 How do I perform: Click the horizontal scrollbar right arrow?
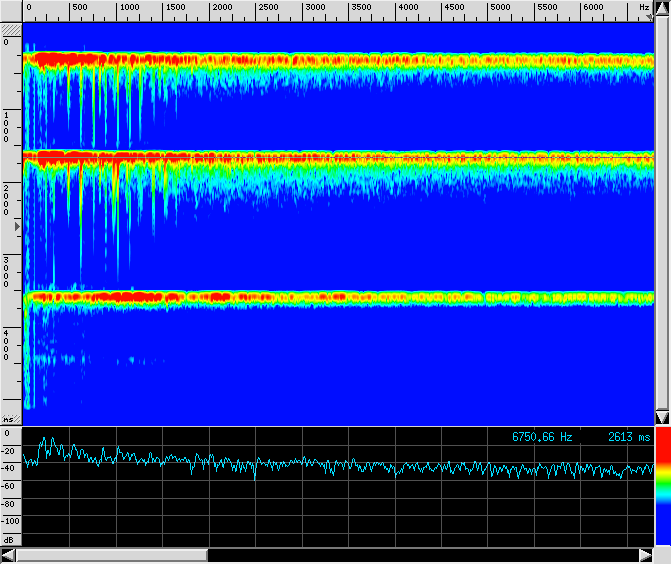646,555
